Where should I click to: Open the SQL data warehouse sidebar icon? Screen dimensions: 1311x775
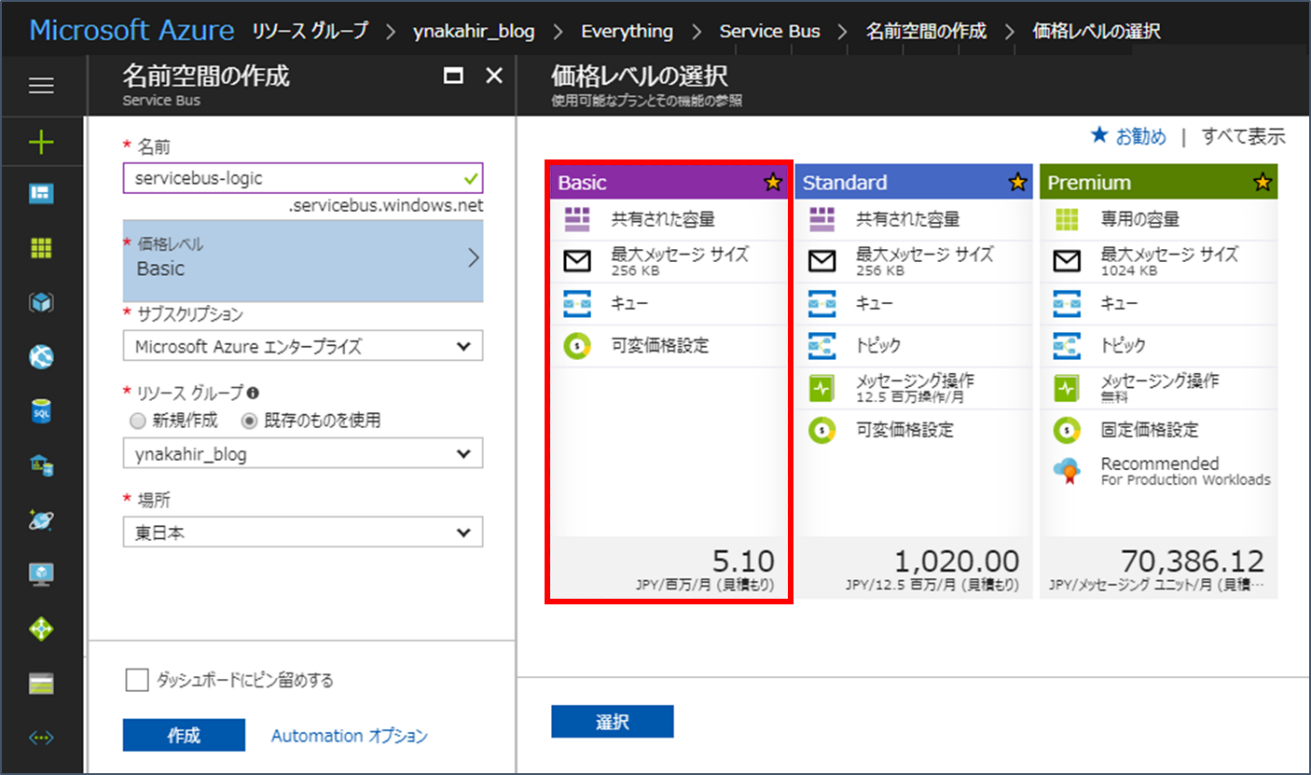(41, 465)
